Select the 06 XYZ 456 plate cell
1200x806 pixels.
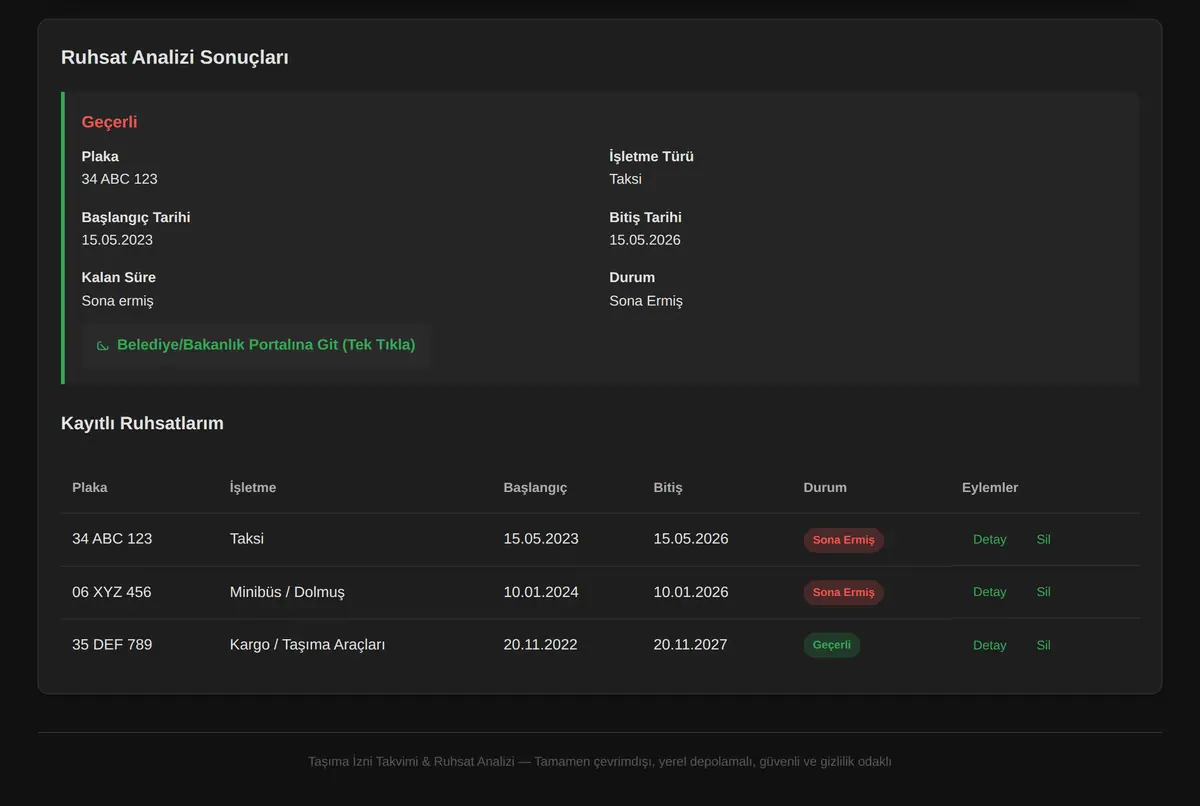click(112, 592)
